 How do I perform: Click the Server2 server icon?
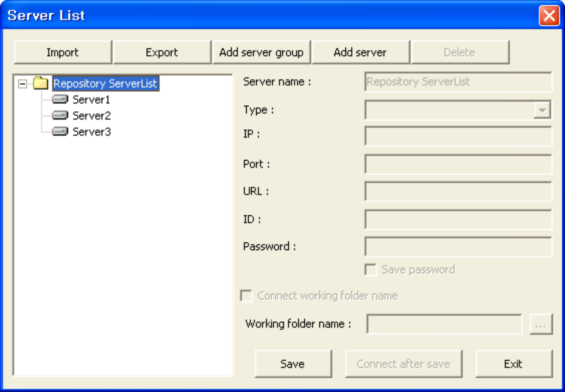point(60,115)
